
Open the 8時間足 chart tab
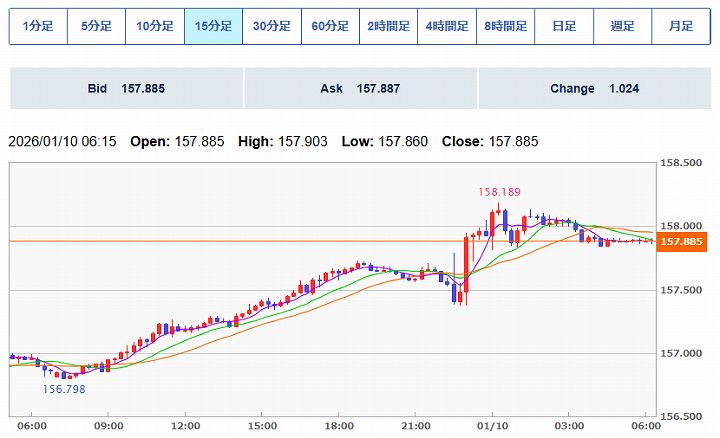point(506,27)
